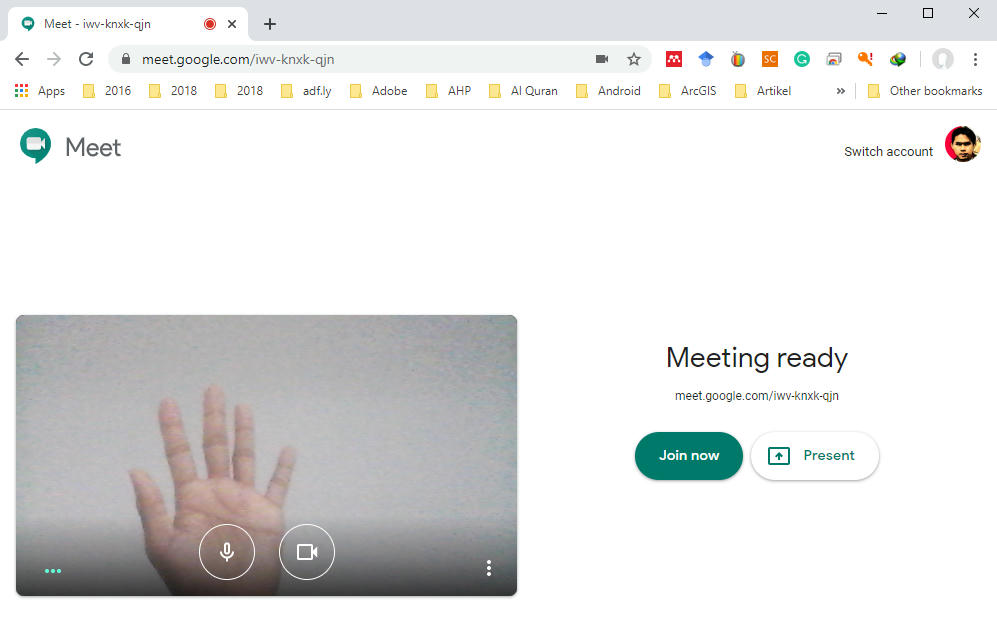Click the webcam preview thumbnail
The image size is (997, 631).
pyautogui.click(x=266, y=455)
